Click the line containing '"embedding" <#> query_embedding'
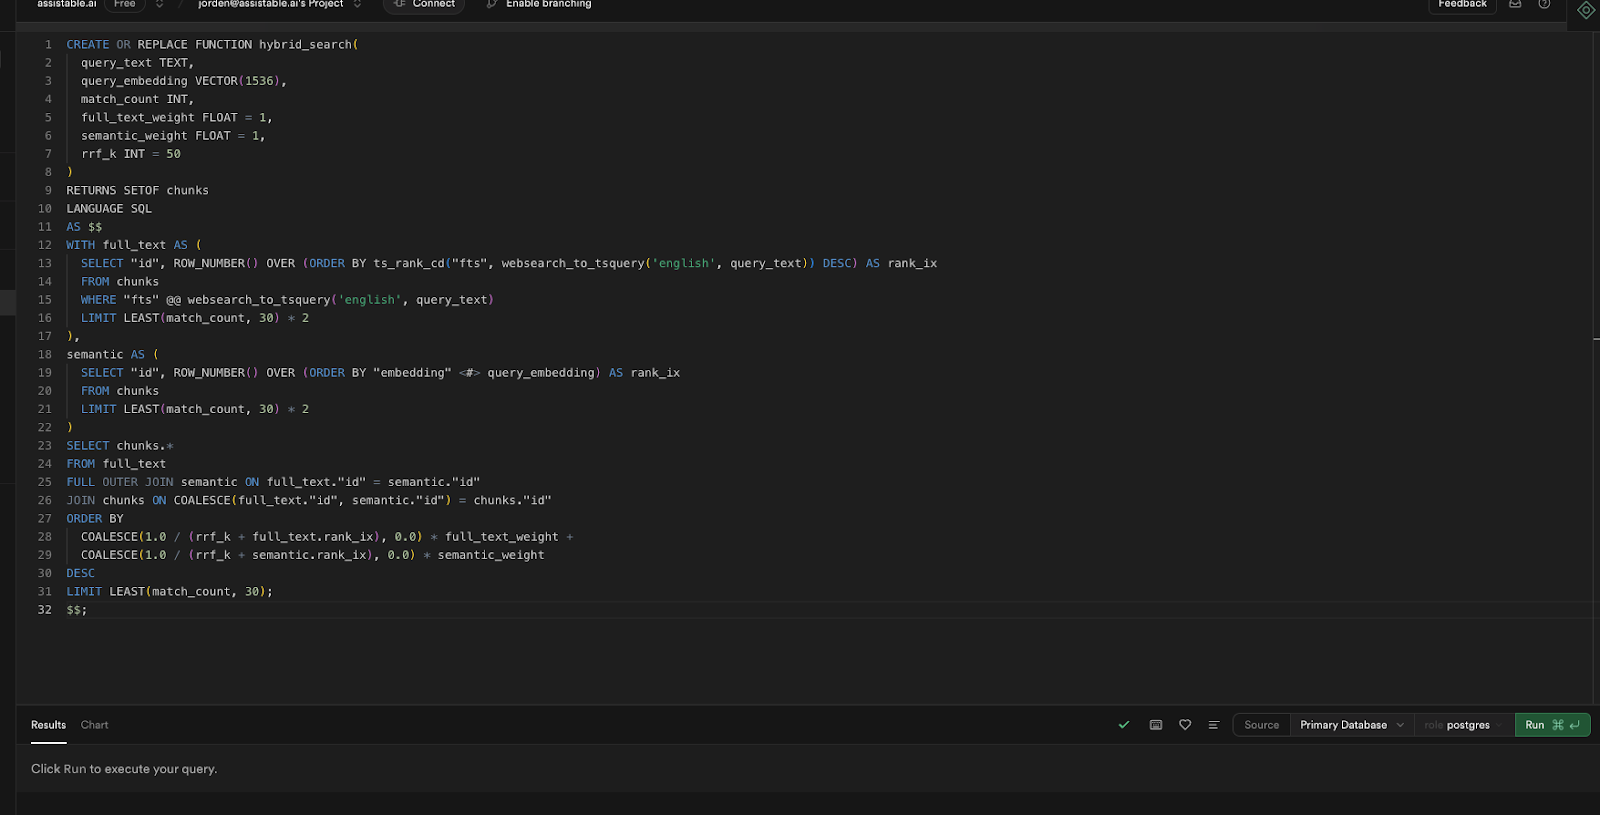The height and width of the screenshot is (815, 1600). [x=380, y=373]
